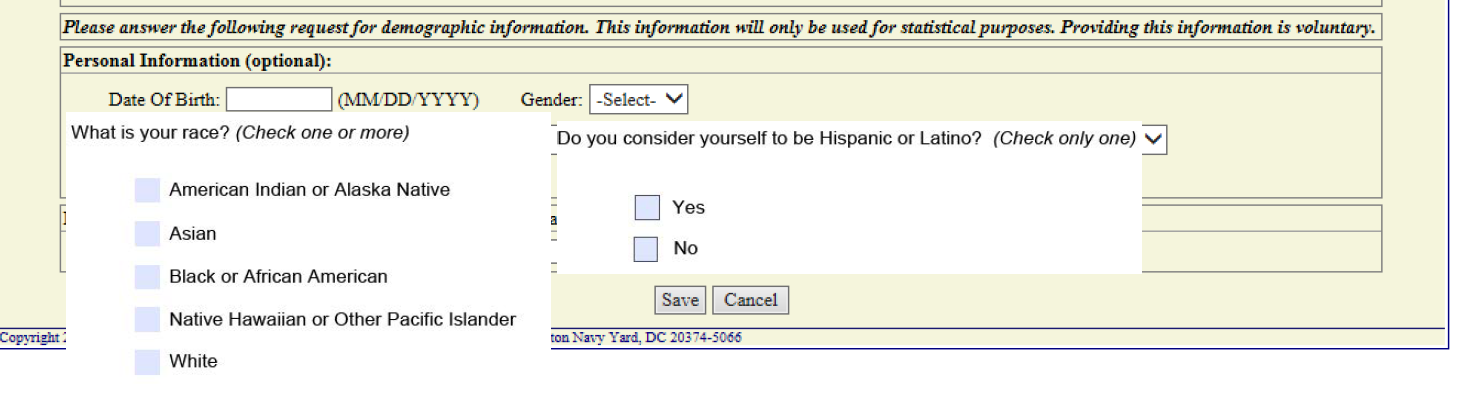Click the Personal Information (optional) heading

tap(197, 61)
